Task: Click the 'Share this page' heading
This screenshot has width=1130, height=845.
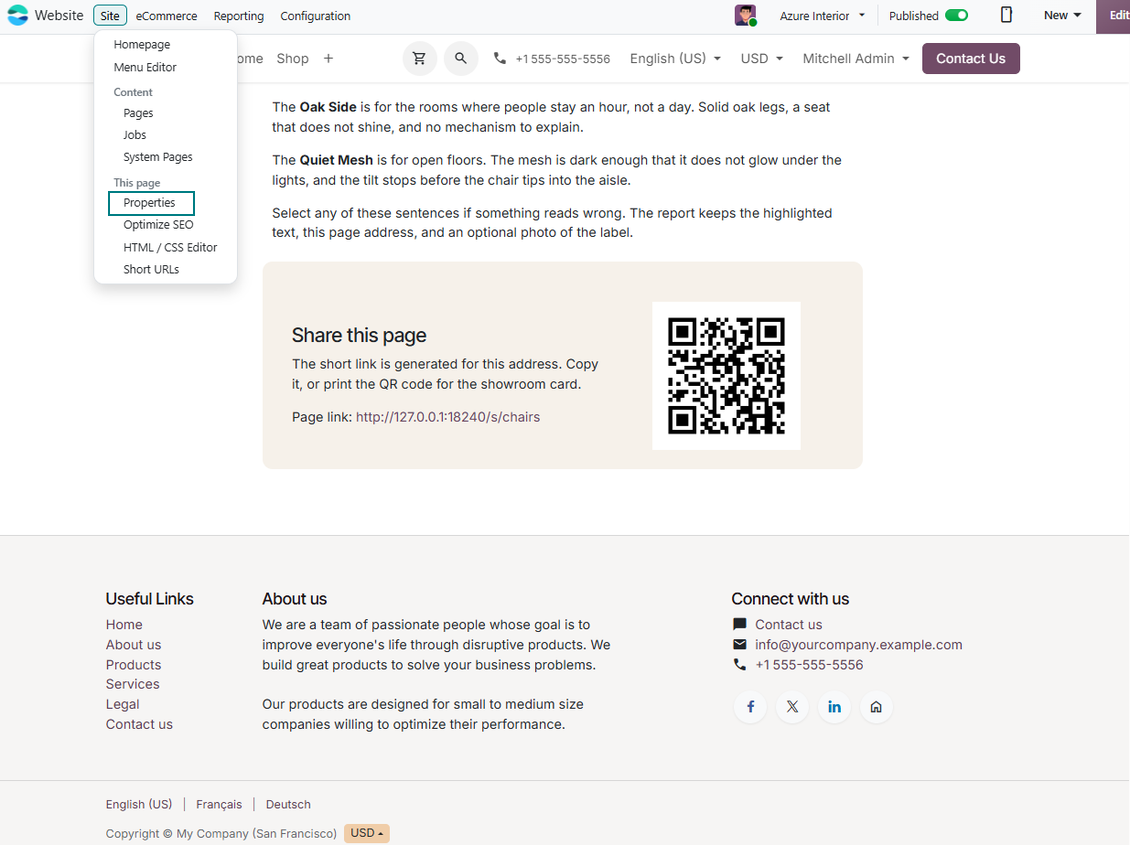Action: pyautogui.click(x=359, y=336)
